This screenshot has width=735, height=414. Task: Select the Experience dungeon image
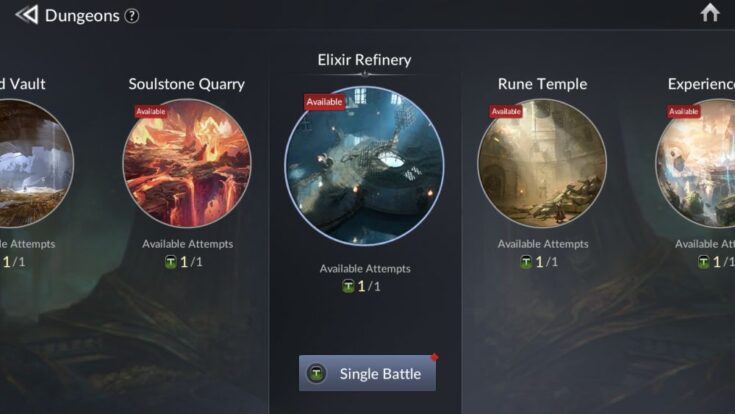(695, 163)
